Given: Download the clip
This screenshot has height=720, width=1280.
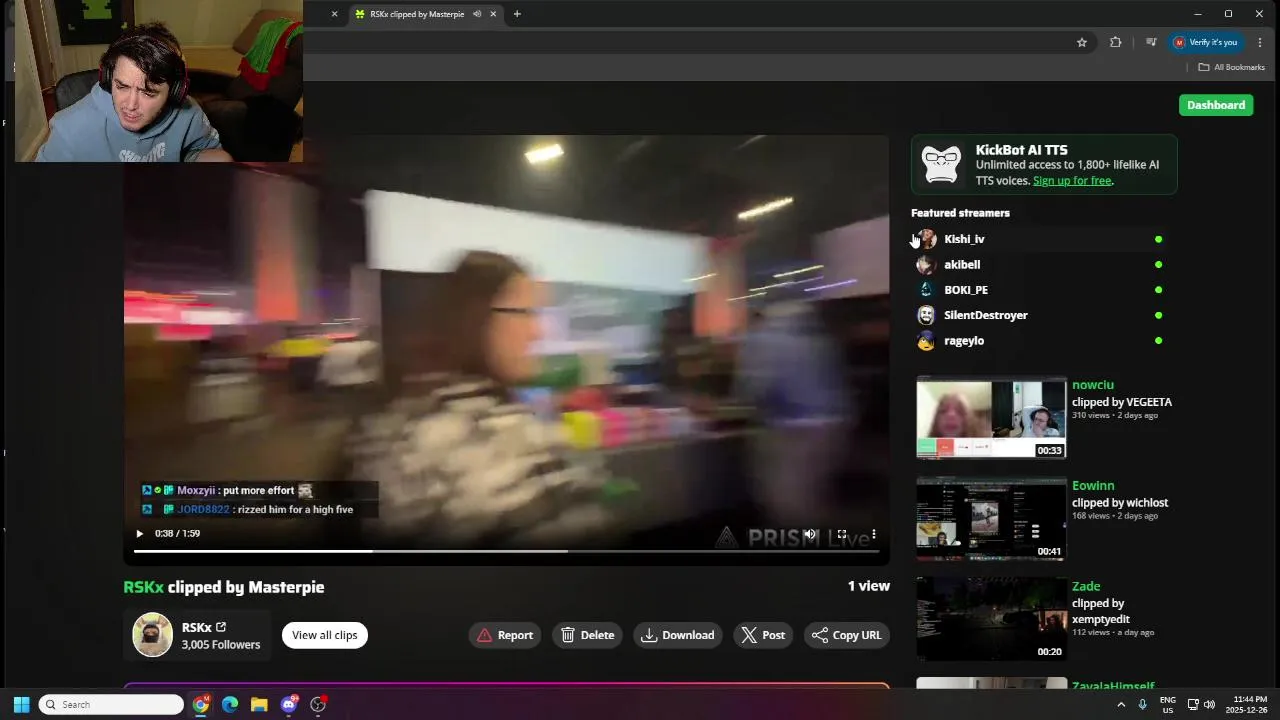Looking at the screenshot, I should [x=678, y=635].
